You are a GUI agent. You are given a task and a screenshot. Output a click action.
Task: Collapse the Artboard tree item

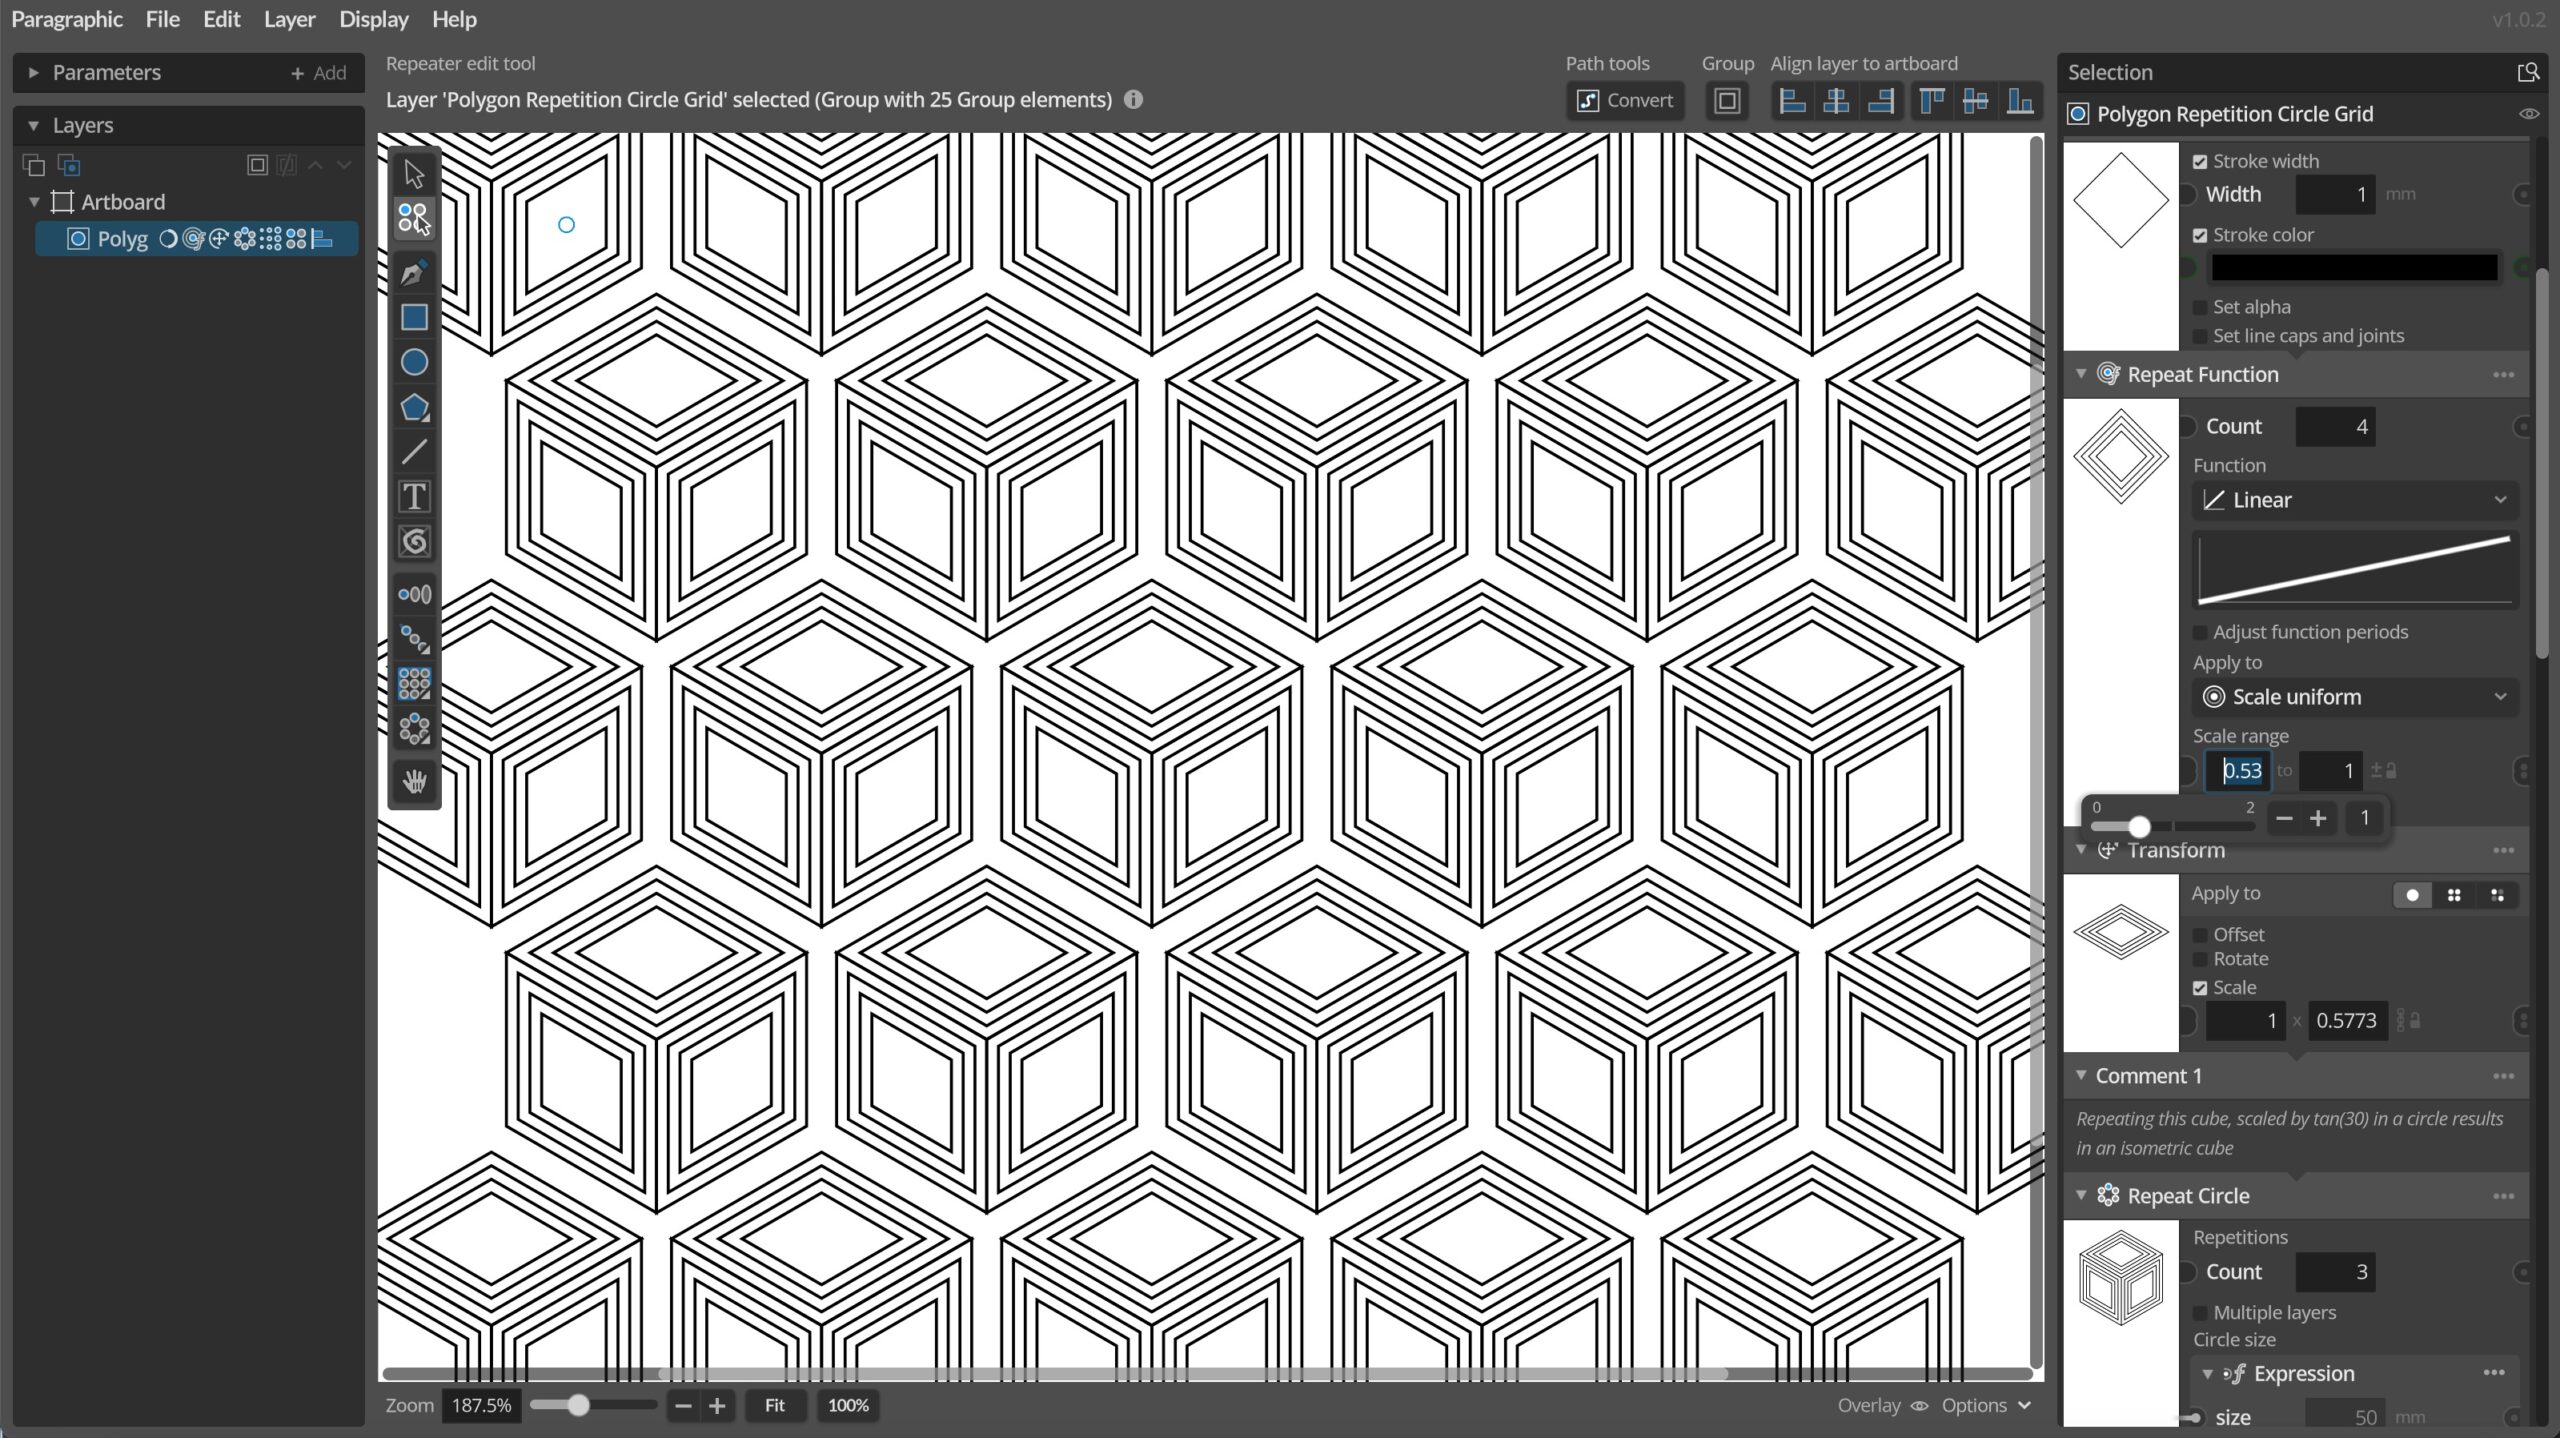coord(34,201)
